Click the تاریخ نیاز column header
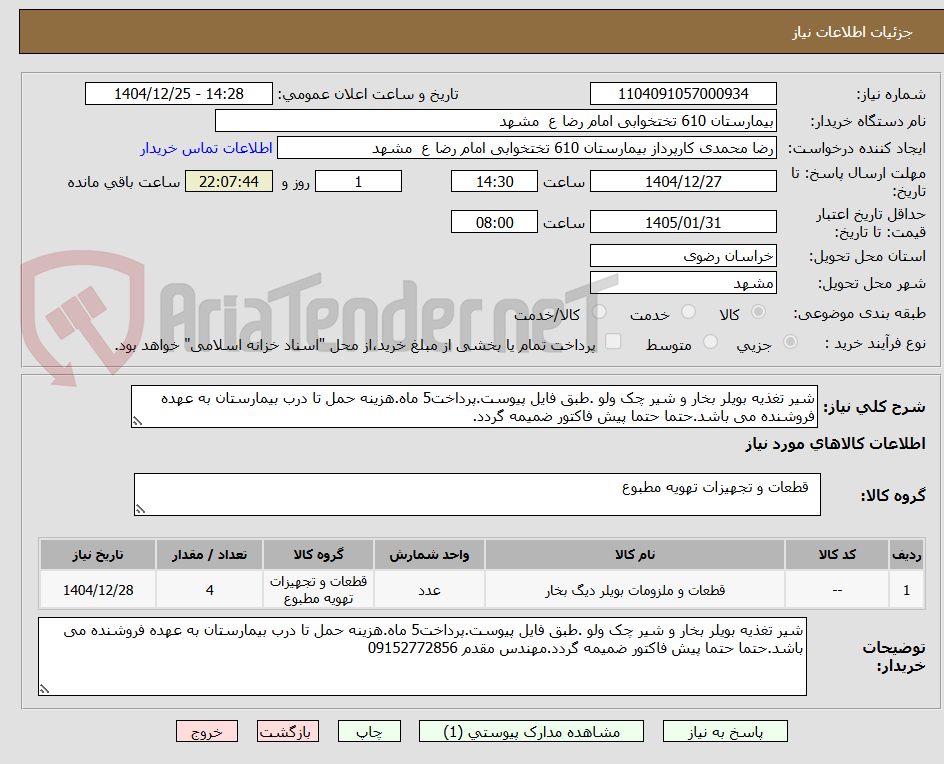944x764 pixels. point(98,554)
